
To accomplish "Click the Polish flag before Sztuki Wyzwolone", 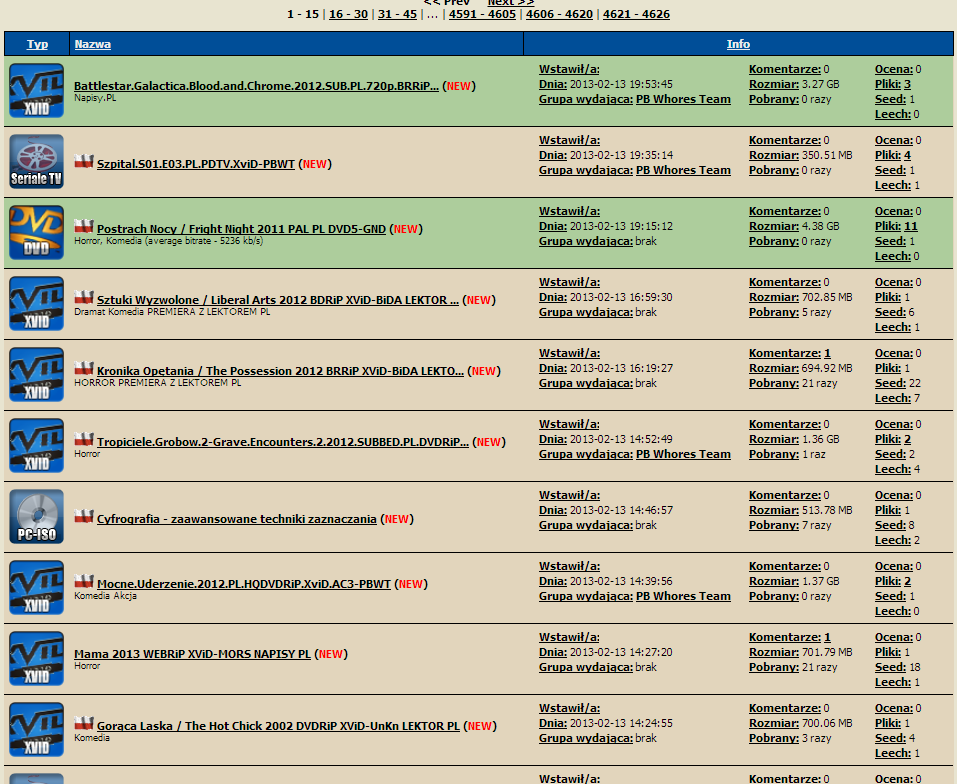I will pos(84,297).
